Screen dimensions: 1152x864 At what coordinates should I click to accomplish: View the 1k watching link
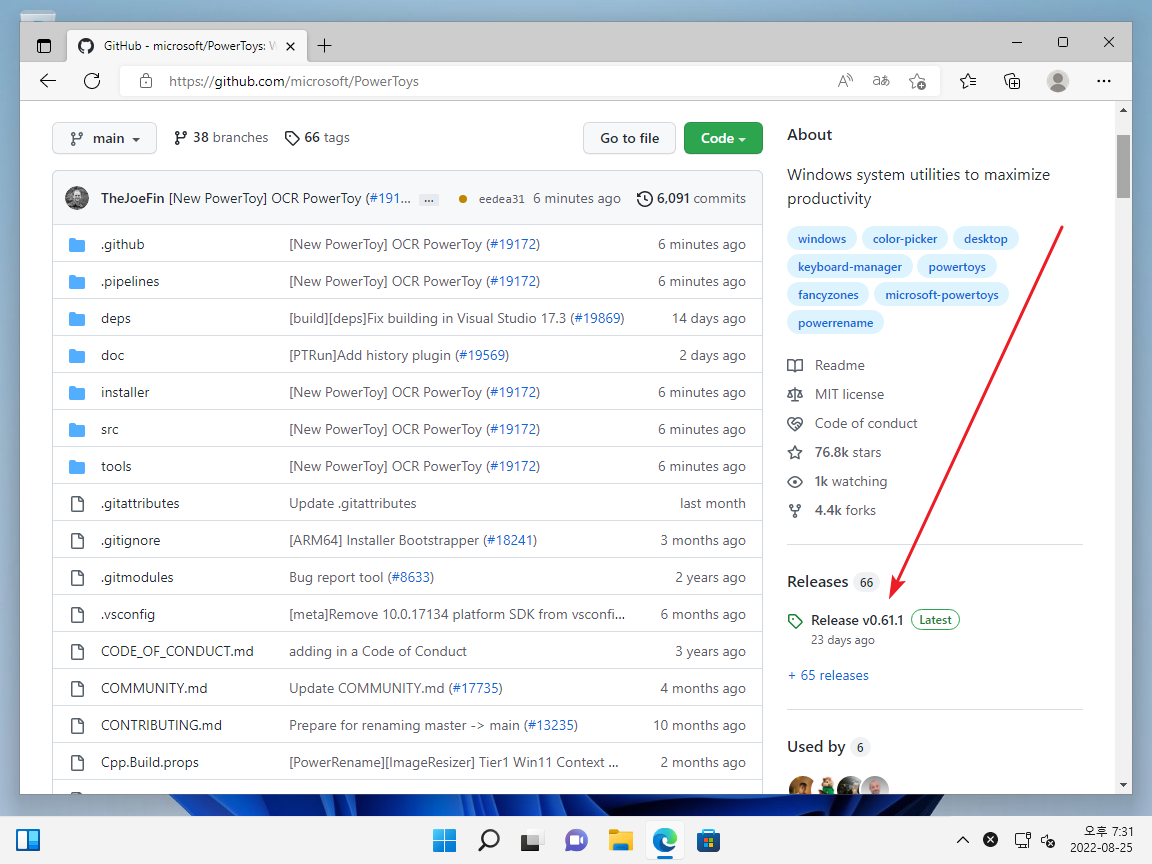click(838, 481)
